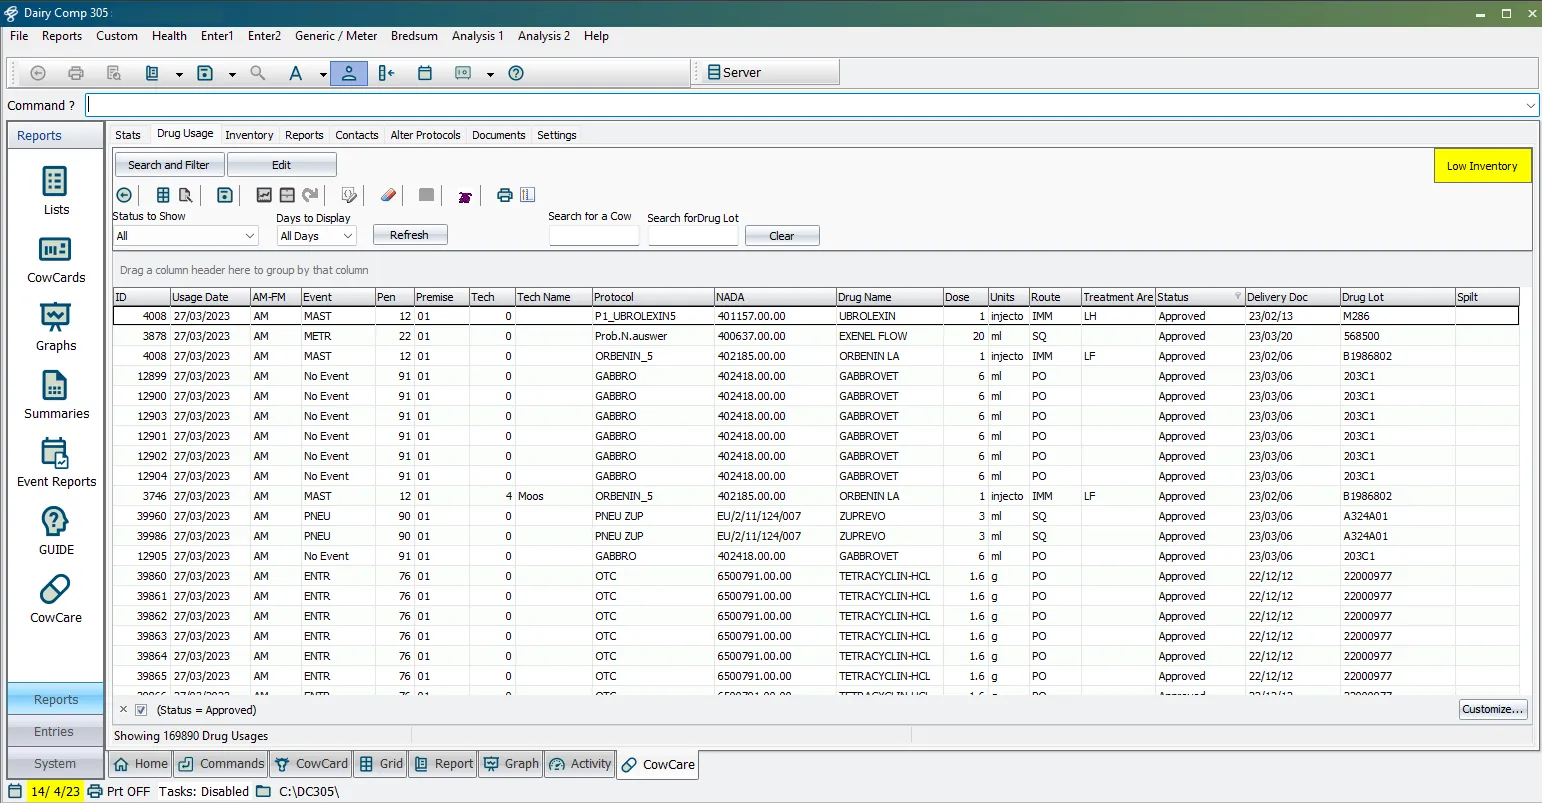Click the save icon in Drug Usage toolbar
Screen dimensions: 1542x803
pyautogui.click(x=225, y=195)
